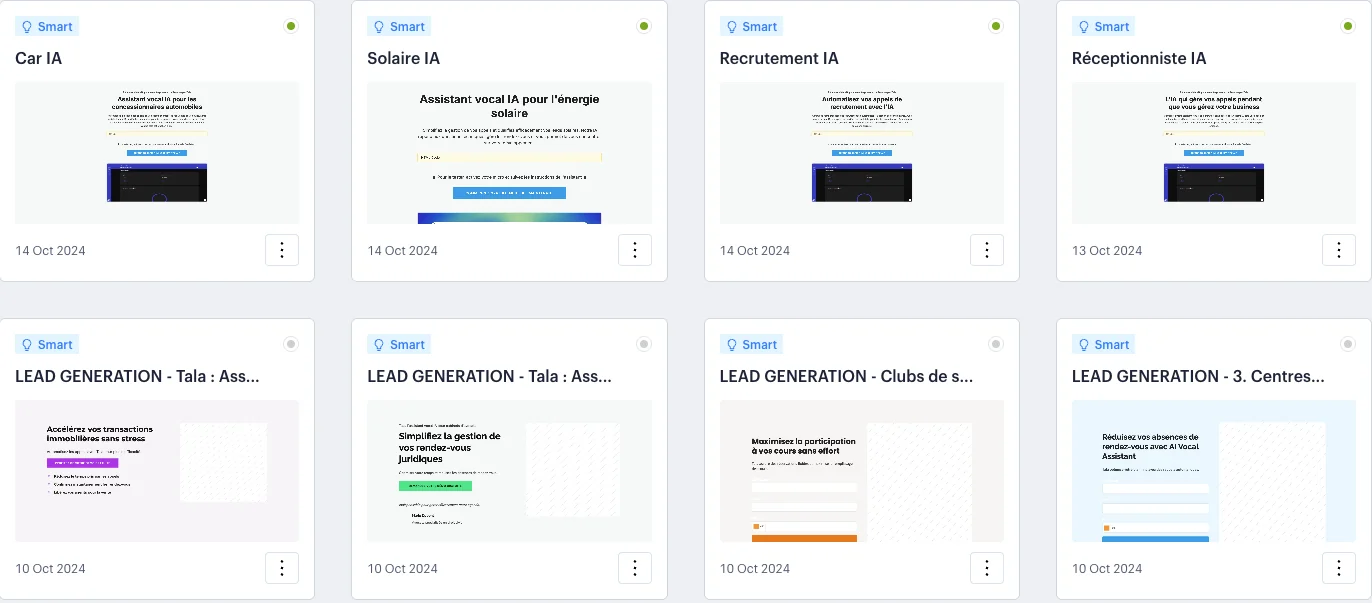Image resolution: width=1372 pixels, height=603 pixels.
Task: Click grey status dot on Simplifiez la gestion card
Action: click(644, 344)
